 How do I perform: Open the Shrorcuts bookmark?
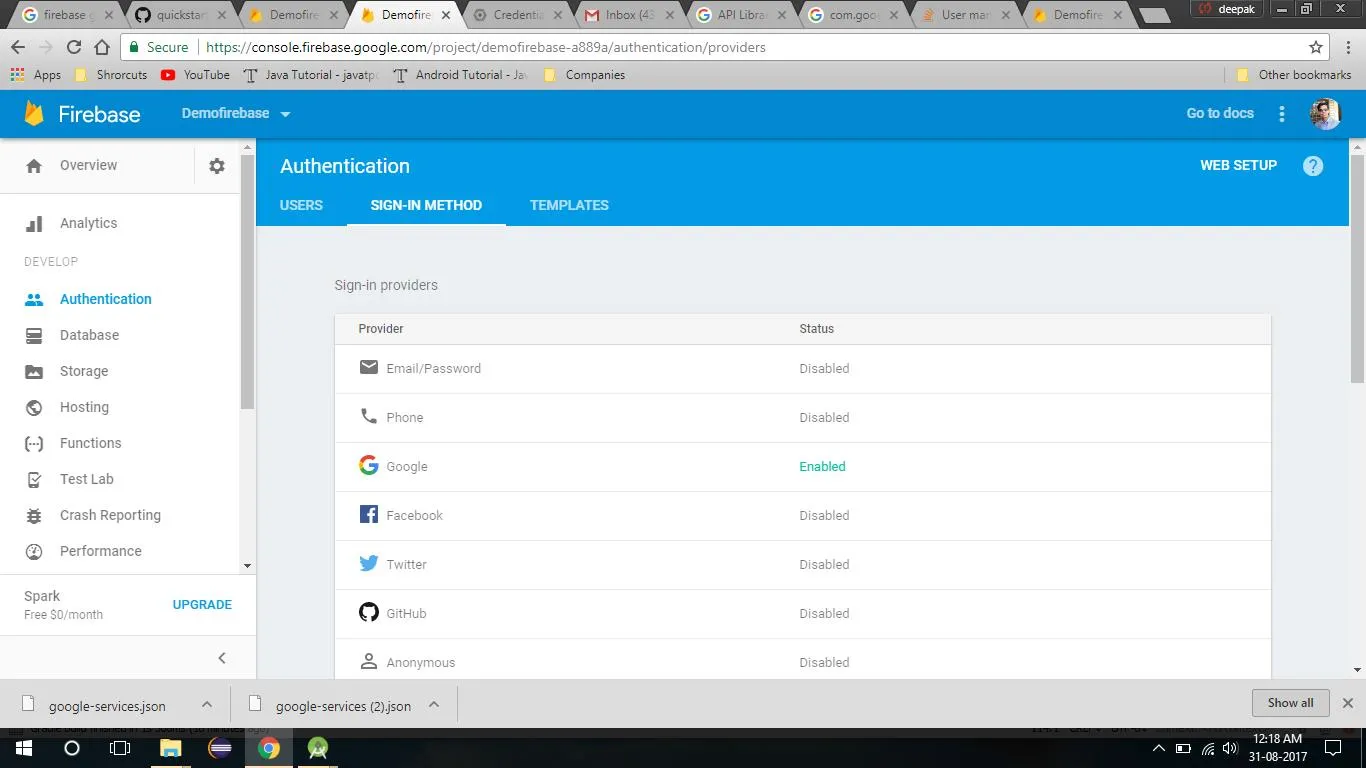pos(111,75)
